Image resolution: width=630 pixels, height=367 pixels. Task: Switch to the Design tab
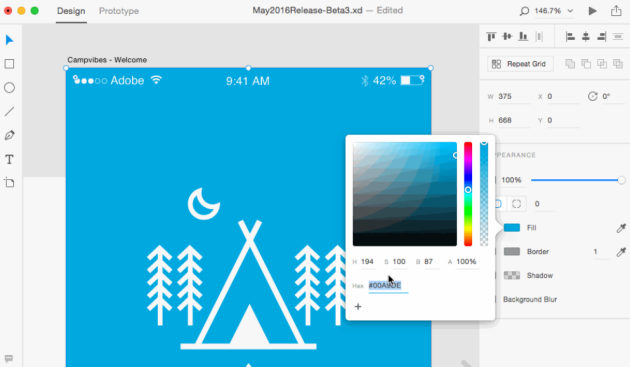click(71, 11)
